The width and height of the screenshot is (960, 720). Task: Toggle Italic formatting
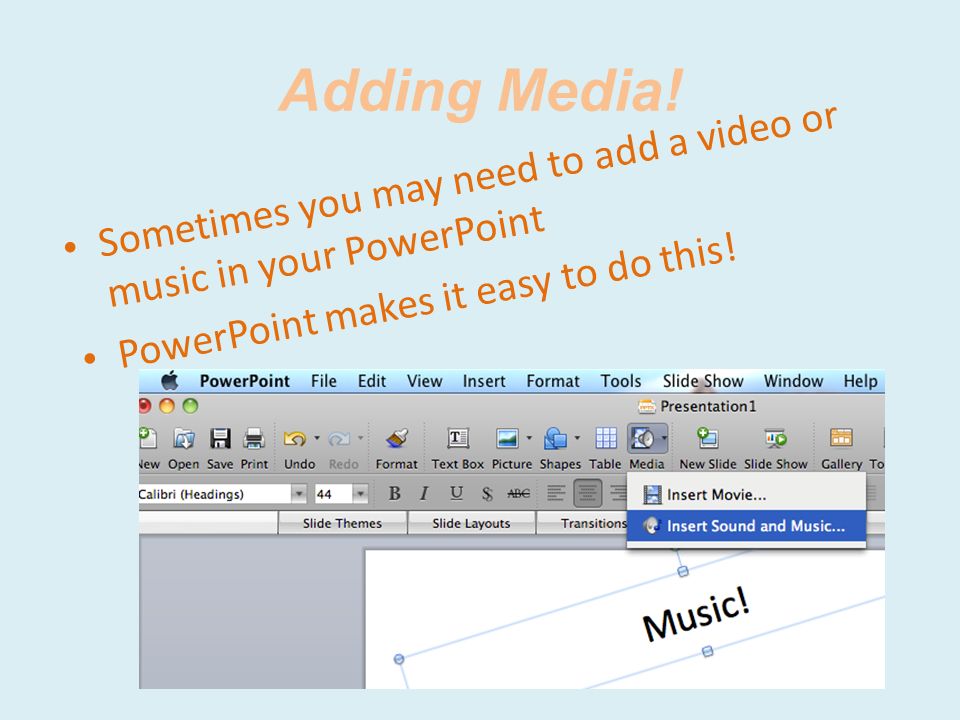pyautogui.click(x=424, y=493)
